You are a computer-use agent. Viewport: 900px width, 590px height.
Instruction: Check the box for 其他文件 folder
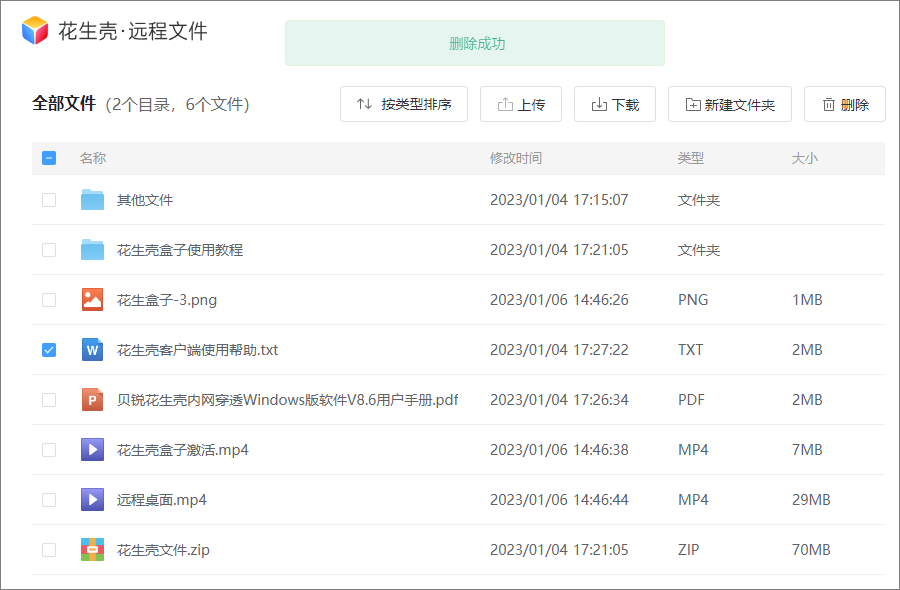tap(49, 200)
